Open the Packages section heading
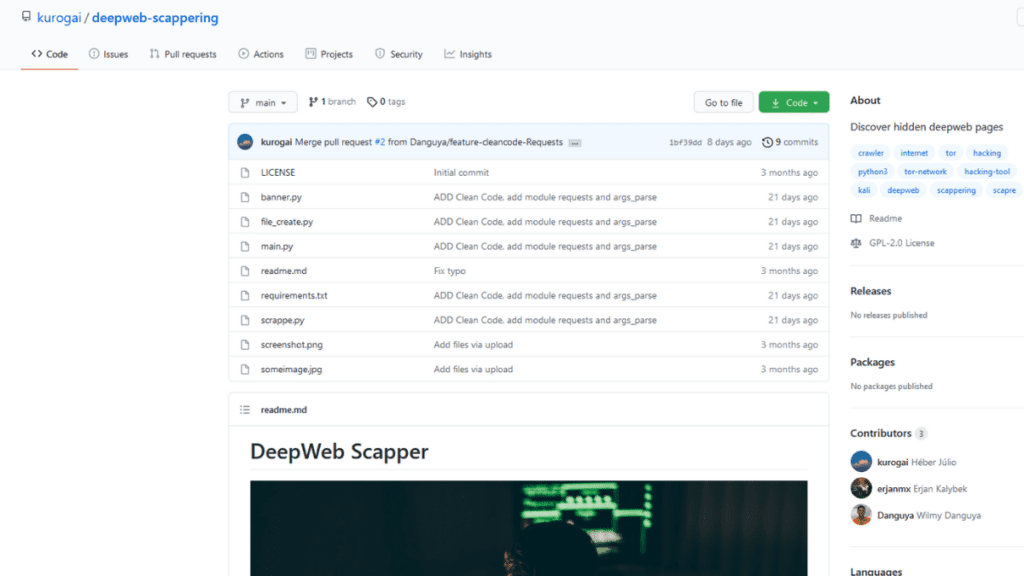 click(872, 362)
